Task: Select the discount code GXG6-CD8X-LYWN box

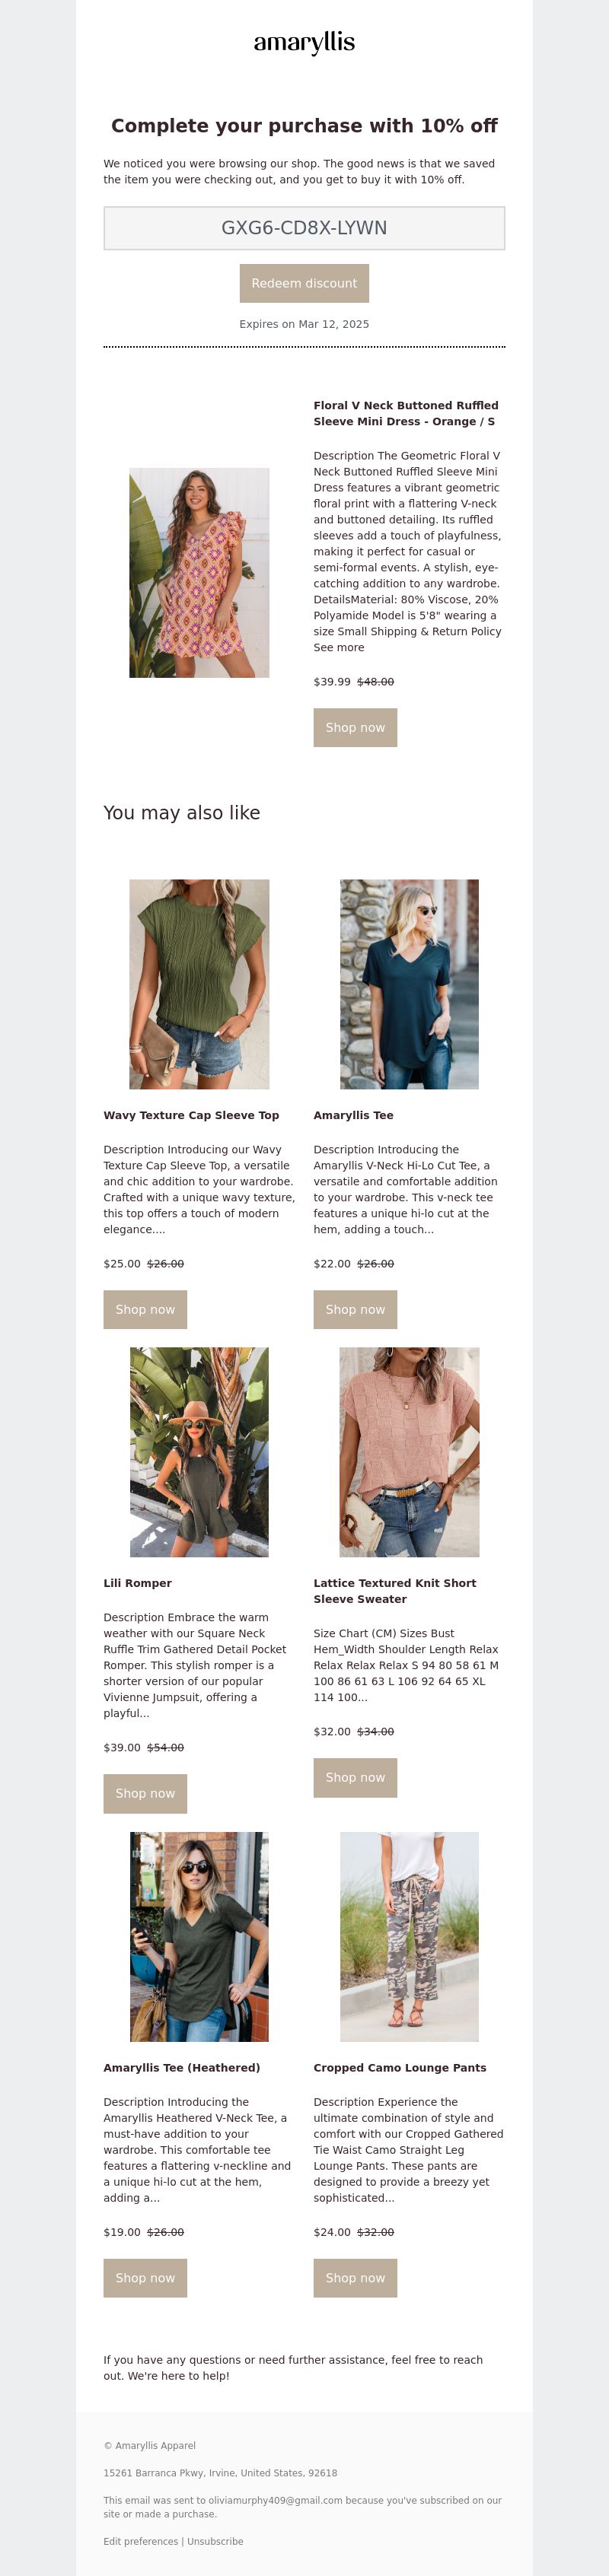Action: click(304, 228)
